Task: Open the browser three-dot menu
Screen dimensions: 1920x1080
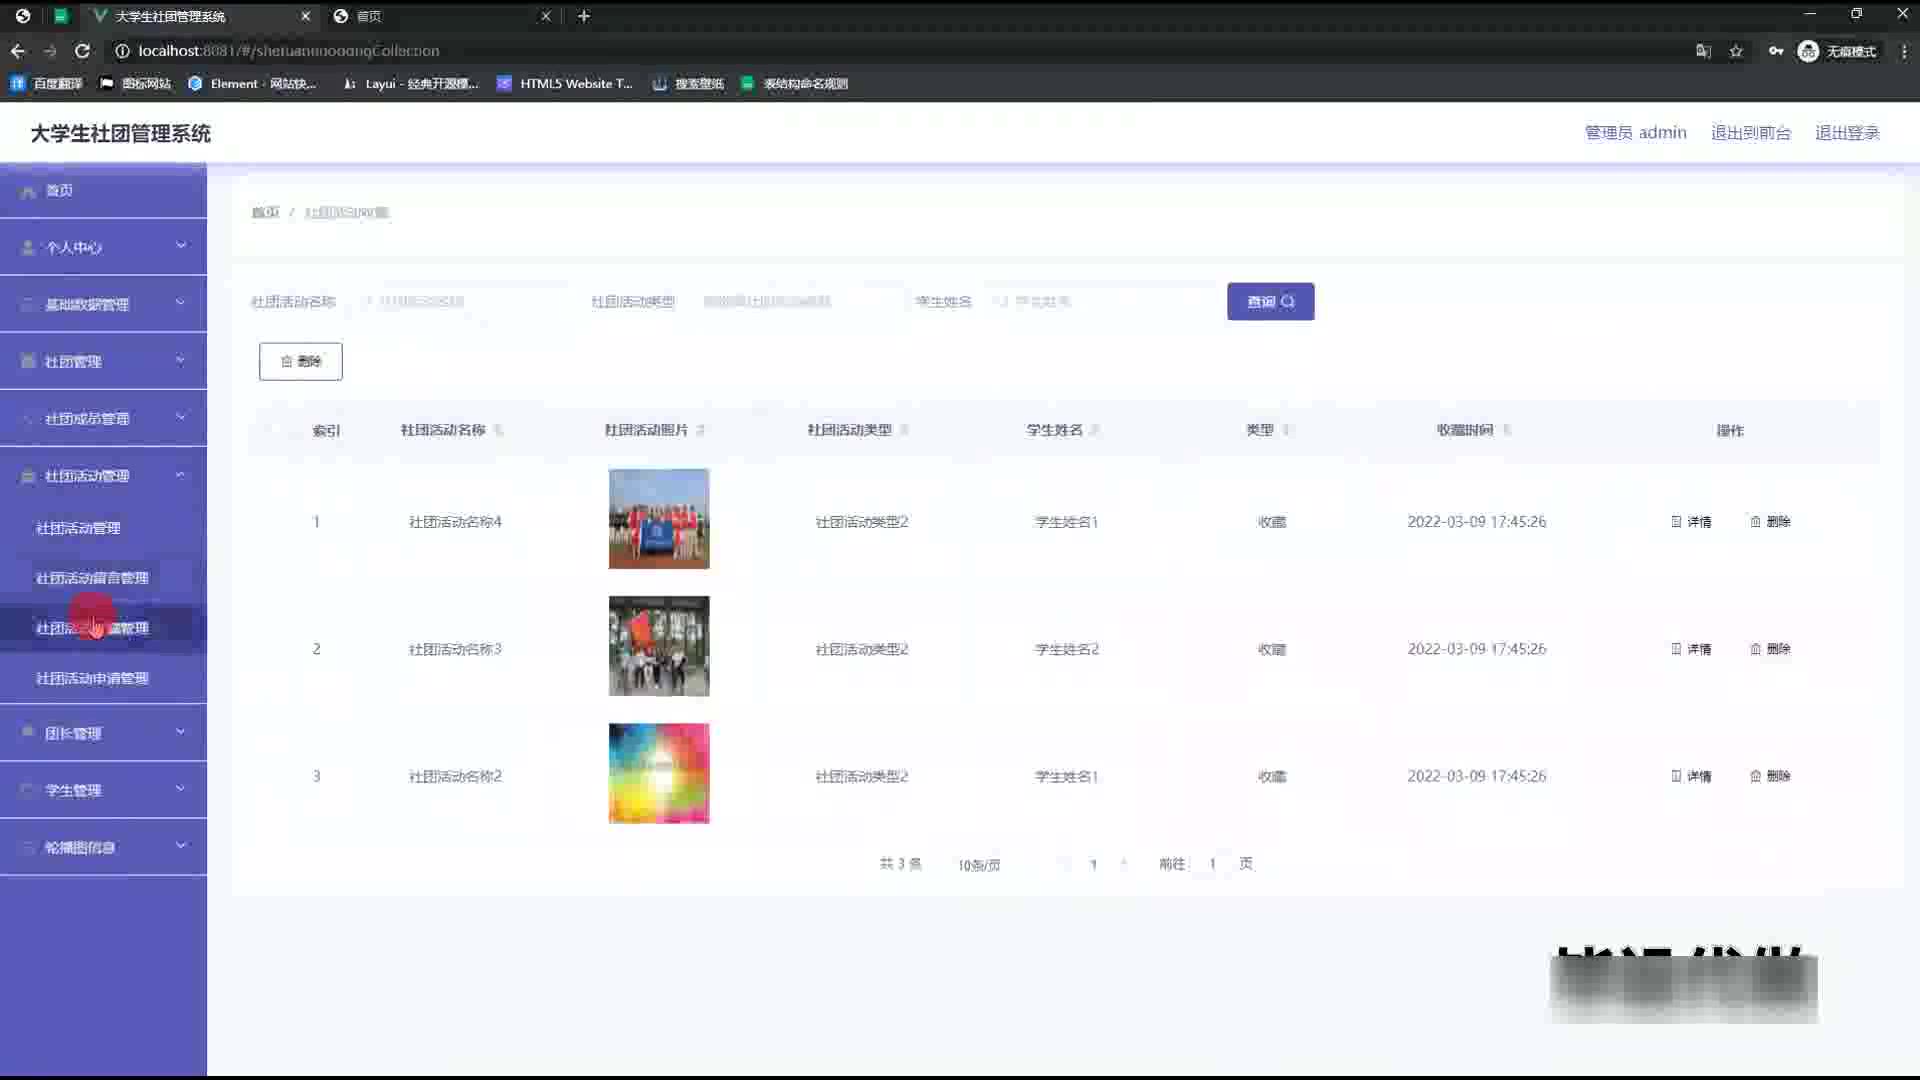Action: (1904, 51)
